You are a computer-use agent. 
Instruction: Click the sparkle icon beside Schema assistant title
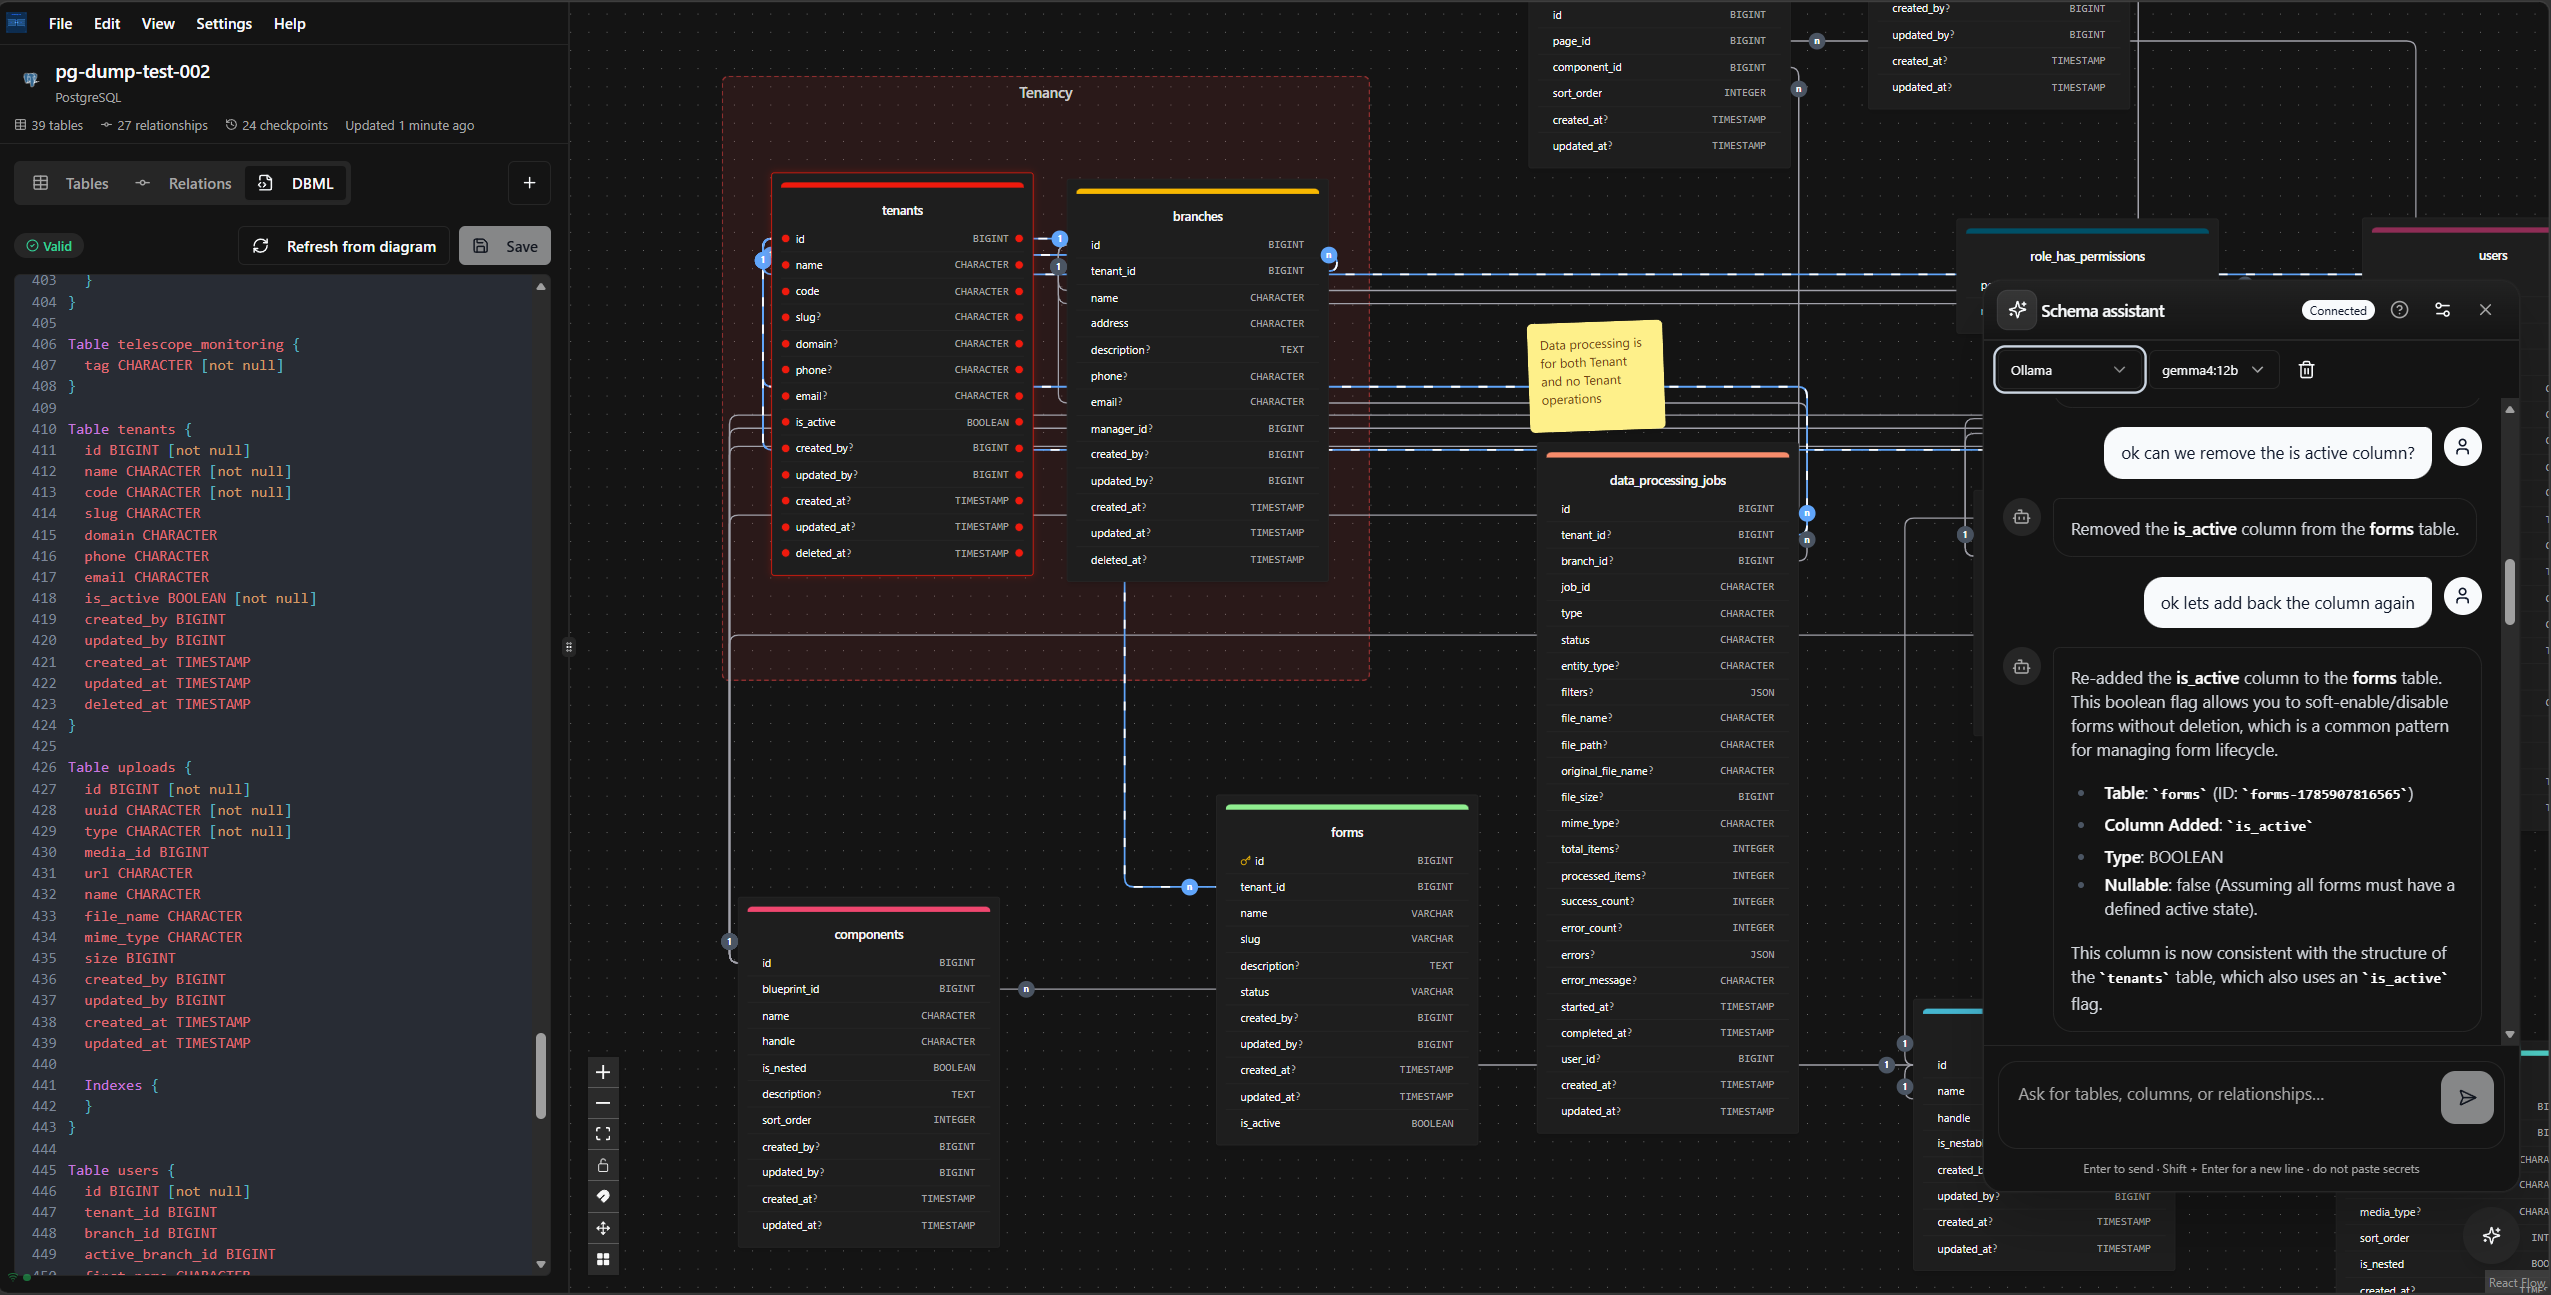click(x=2018, y=310)
